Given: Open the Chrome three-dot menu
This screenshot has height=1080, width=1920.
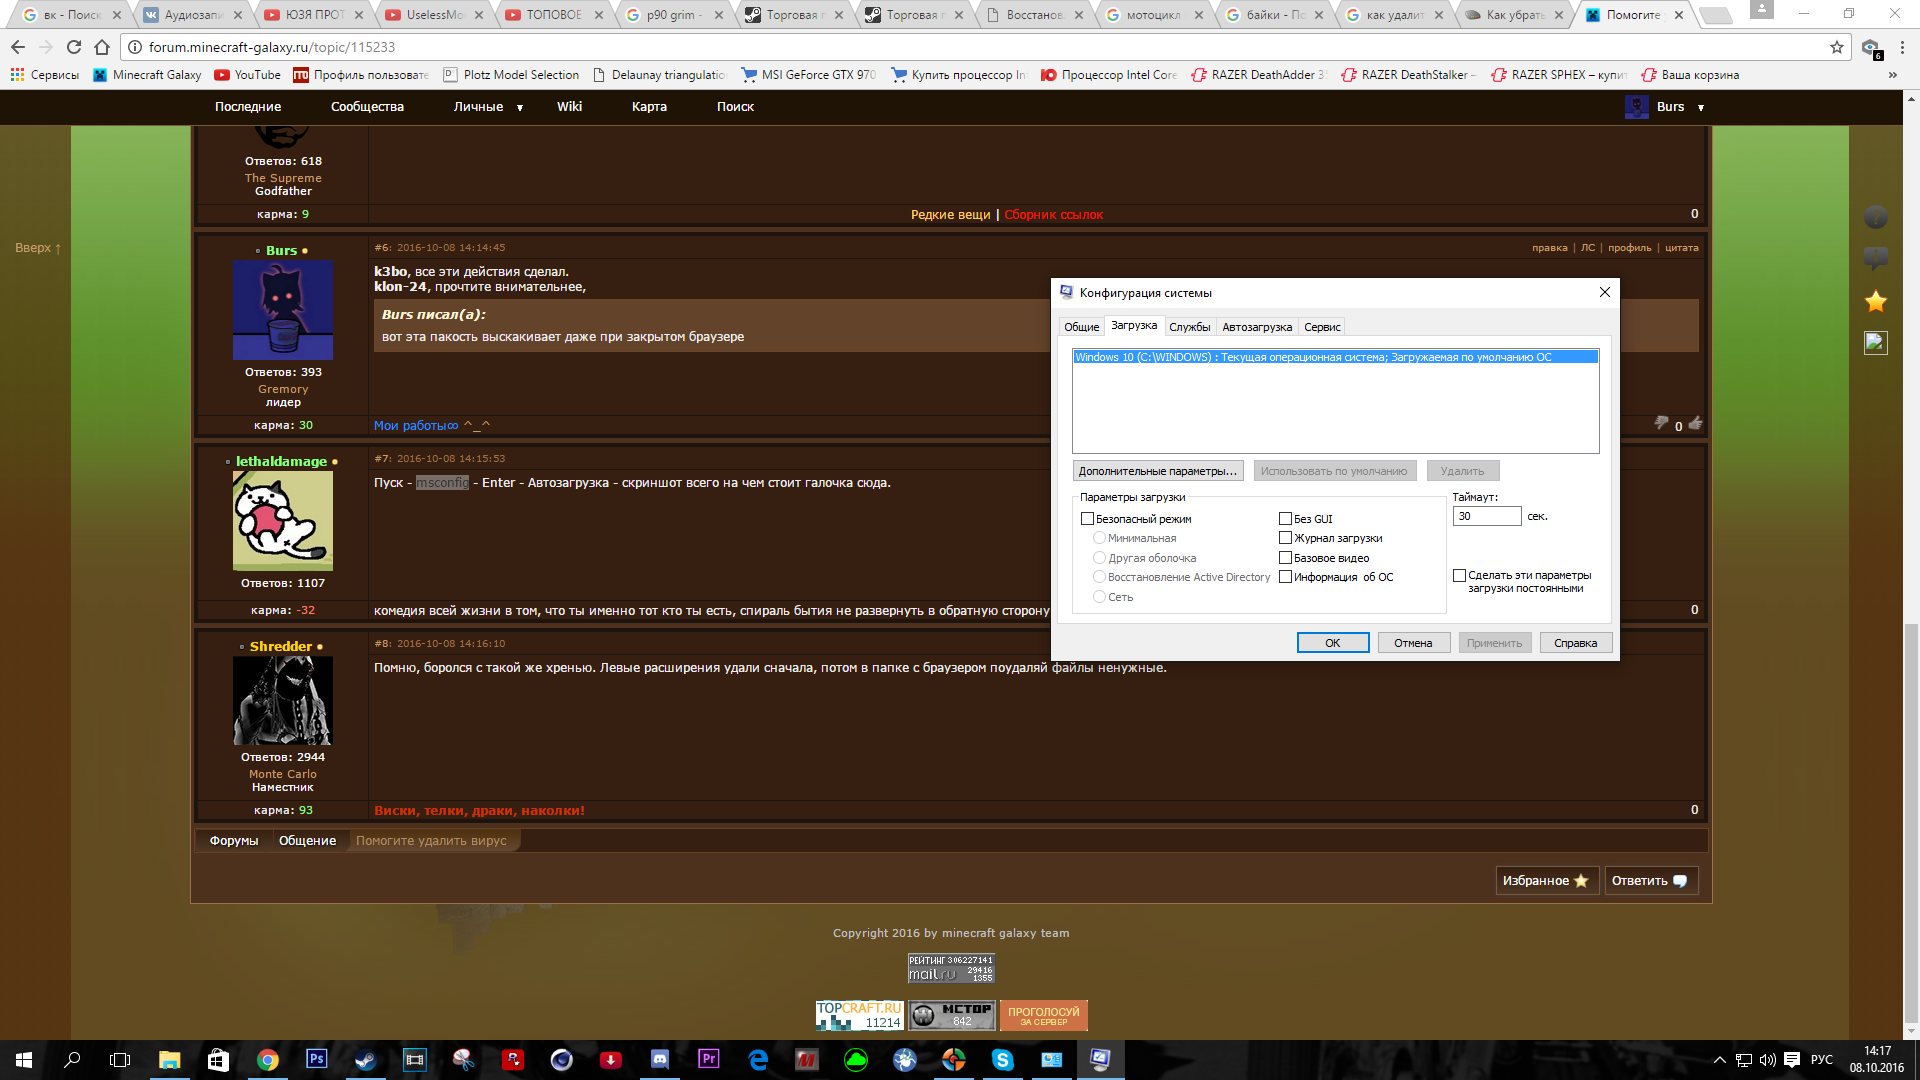Looking at the screenshot, I should pyautogui.click(x=1903, y=47).
